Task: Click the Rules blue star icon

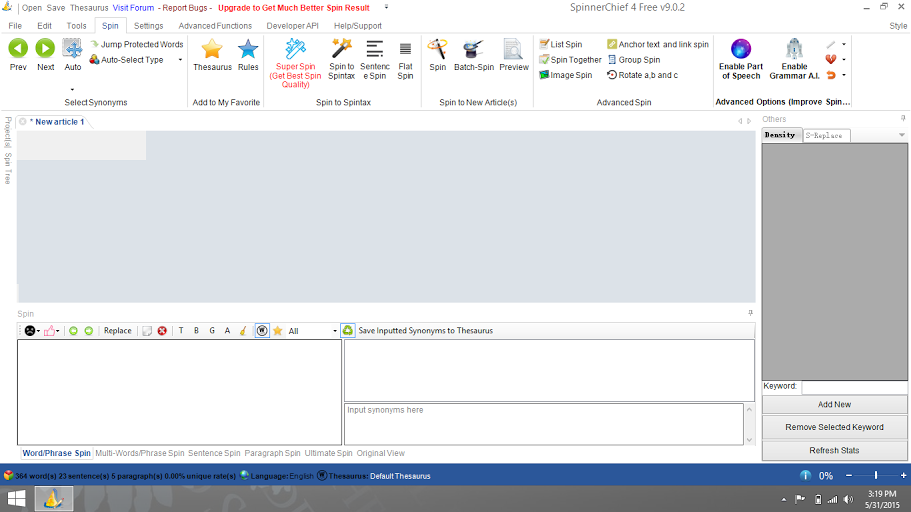Action: [x=248, y=49]
